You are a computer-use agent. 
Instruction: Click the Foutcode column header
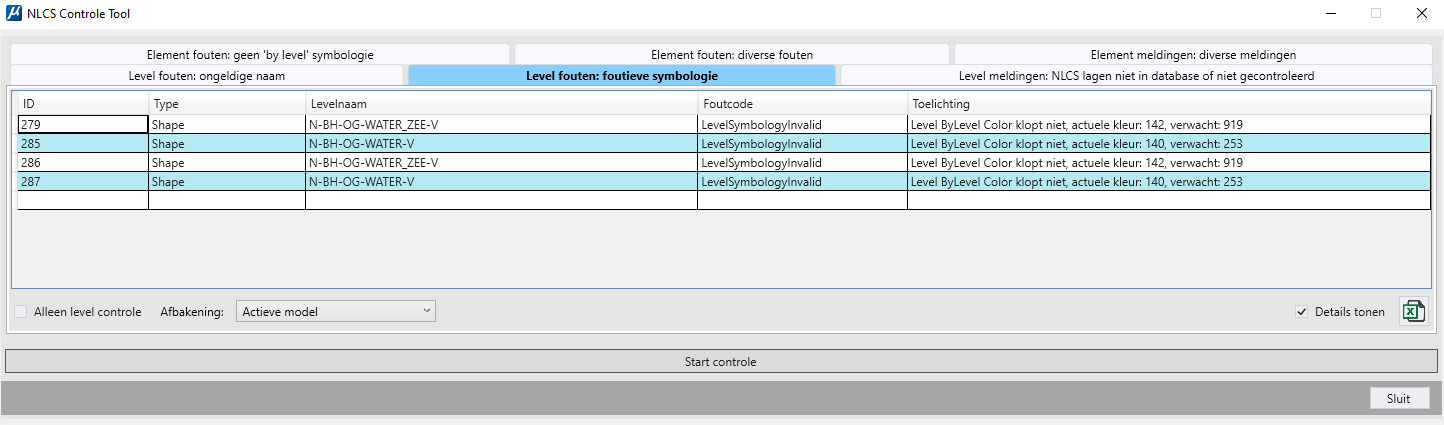click(802, 104)
